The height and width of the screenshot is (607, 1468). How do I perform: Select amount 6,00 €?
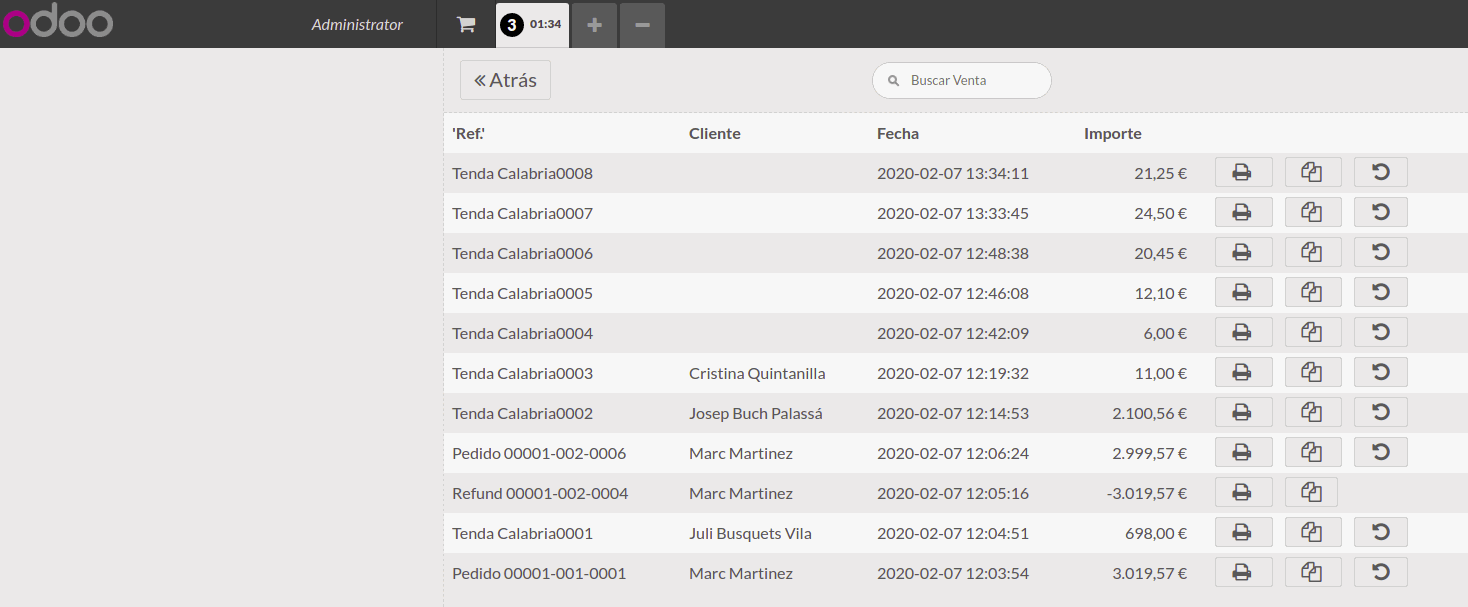point(1165,333)
